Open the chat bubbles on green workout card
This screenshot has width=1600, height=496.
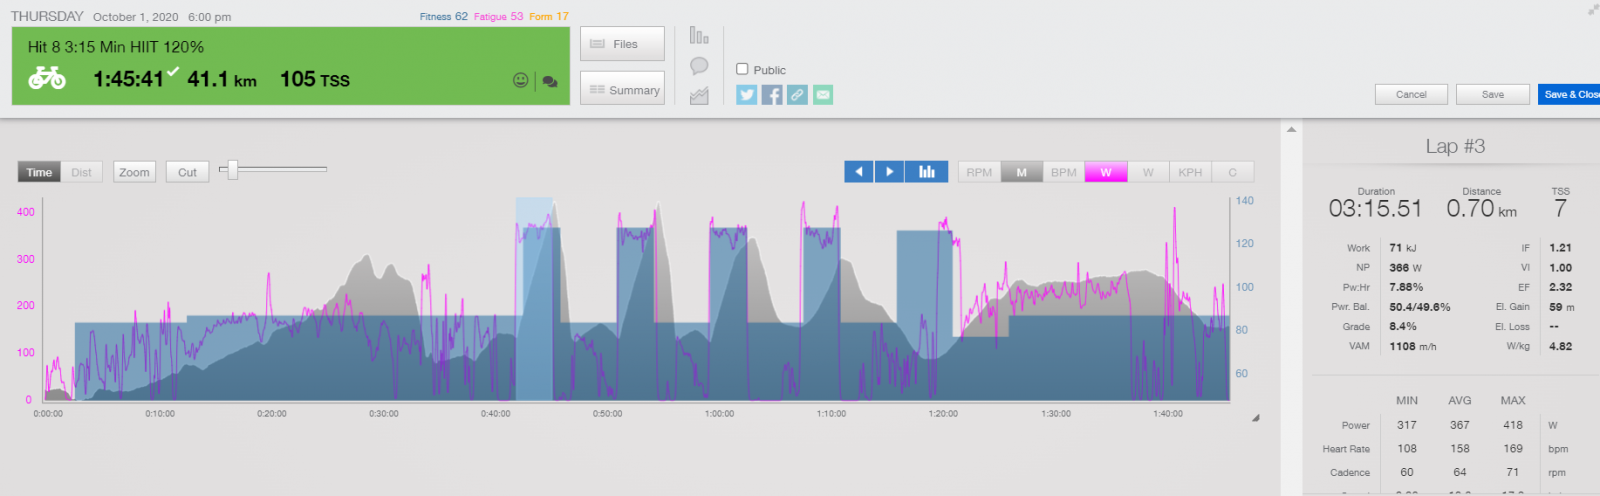[549, 81]
